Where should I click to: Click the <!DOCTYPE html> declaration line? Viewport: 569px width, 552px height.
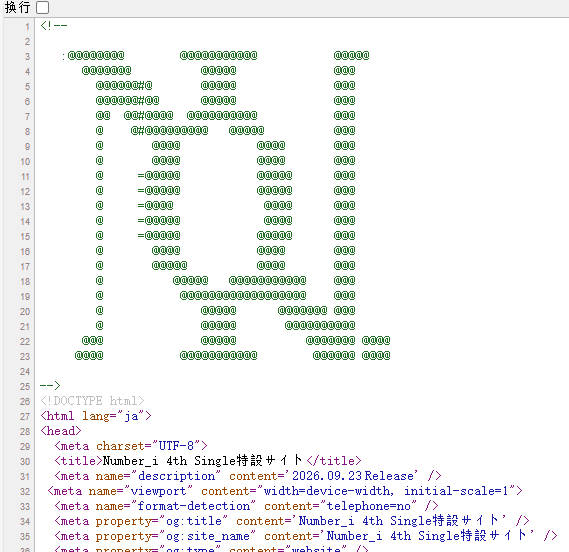pos(92,401)
